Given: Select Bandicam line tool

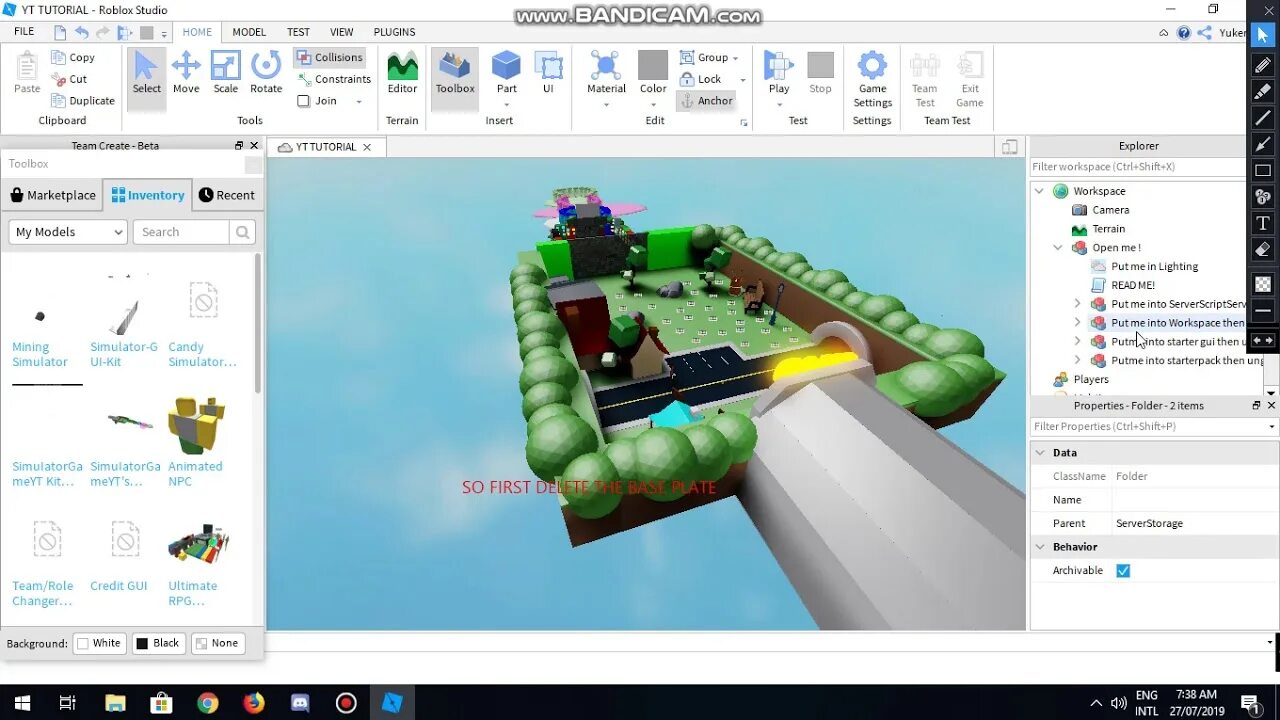Looking at the screenshot, I should 1263,118.
